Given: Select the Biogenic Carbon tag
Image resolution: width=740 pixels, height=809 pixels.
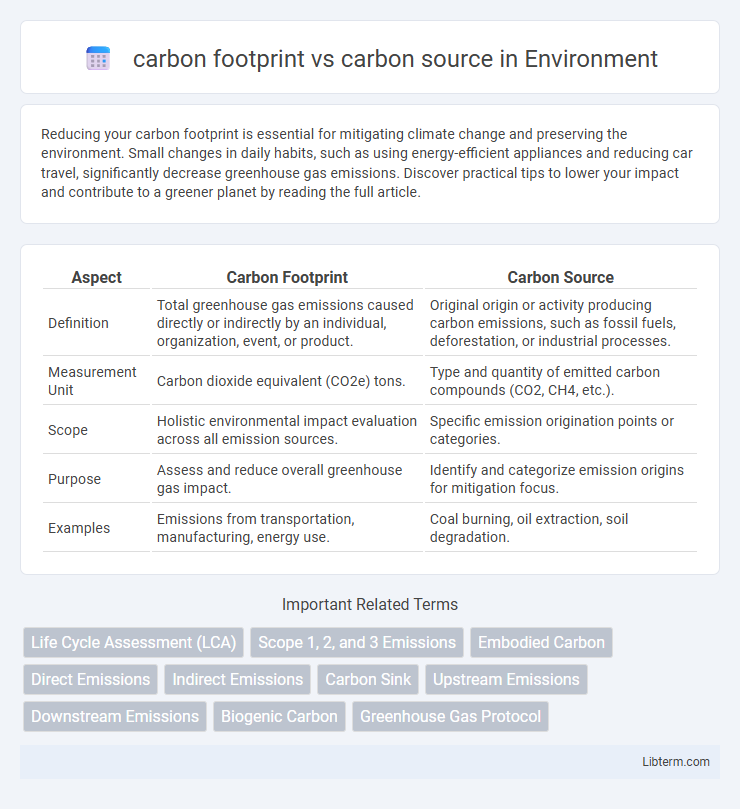Looking at the screenshot, I should [279, 717].
